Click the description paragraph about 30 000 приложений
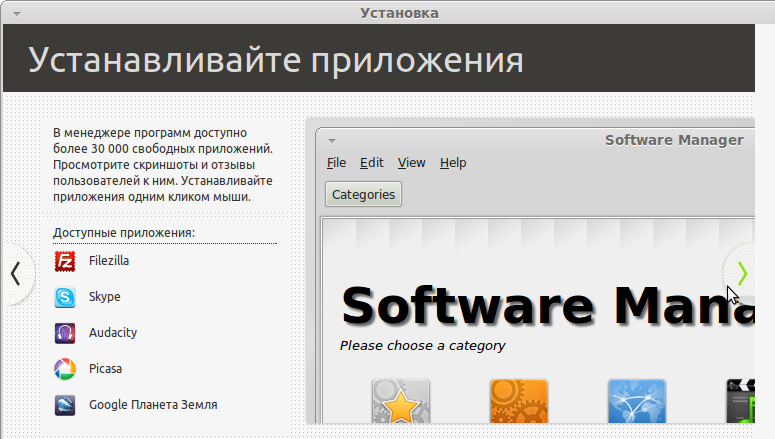The image size is (775, 439). 163,165
